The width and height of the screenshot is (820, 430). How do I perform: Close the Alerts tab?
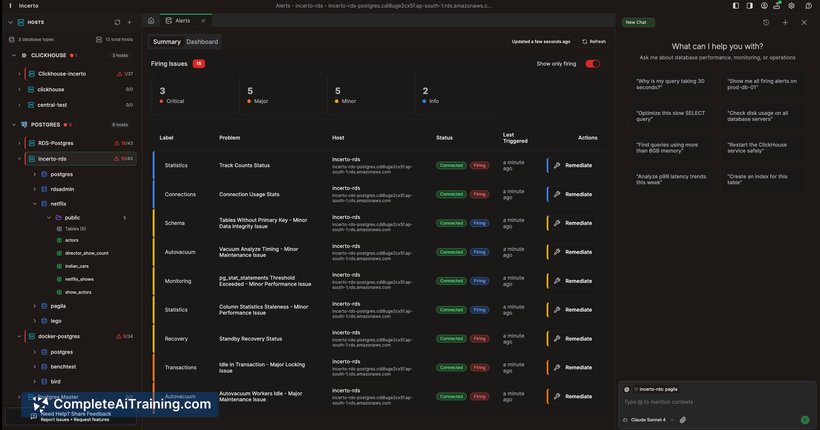tap(203, 20)
